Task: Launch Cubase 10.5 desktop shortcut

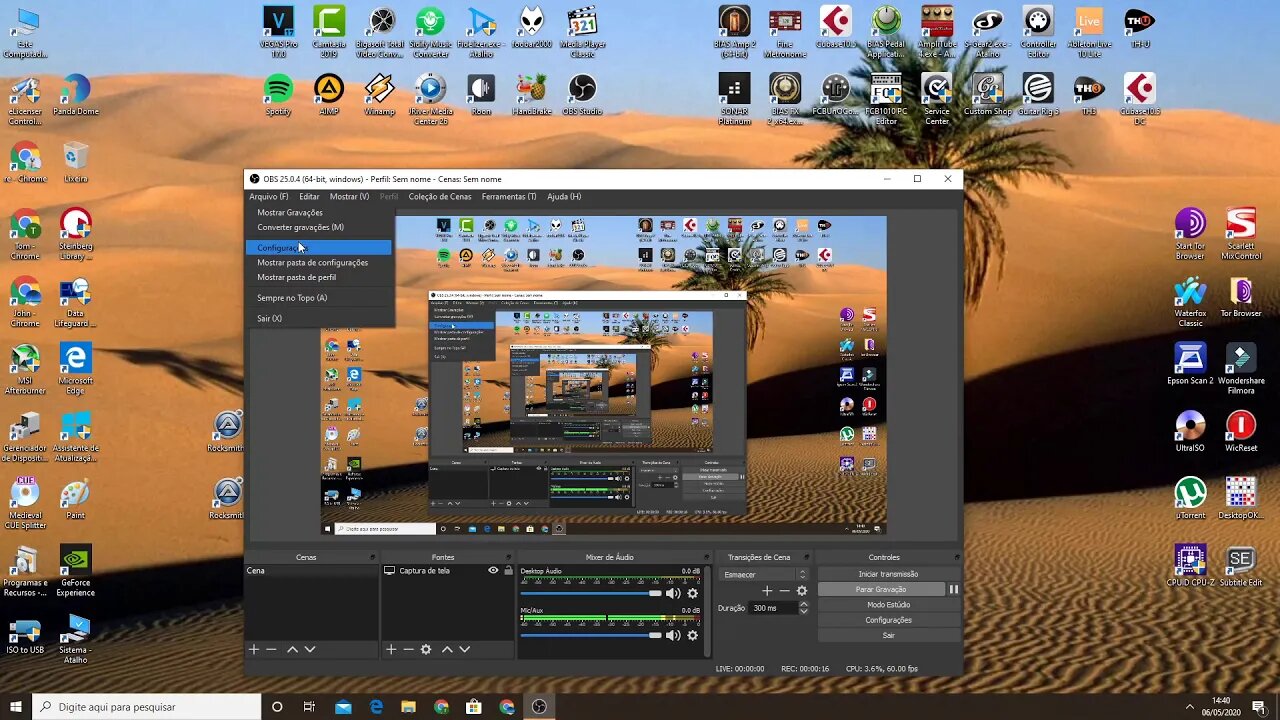Action: click(x=835, y=27)
